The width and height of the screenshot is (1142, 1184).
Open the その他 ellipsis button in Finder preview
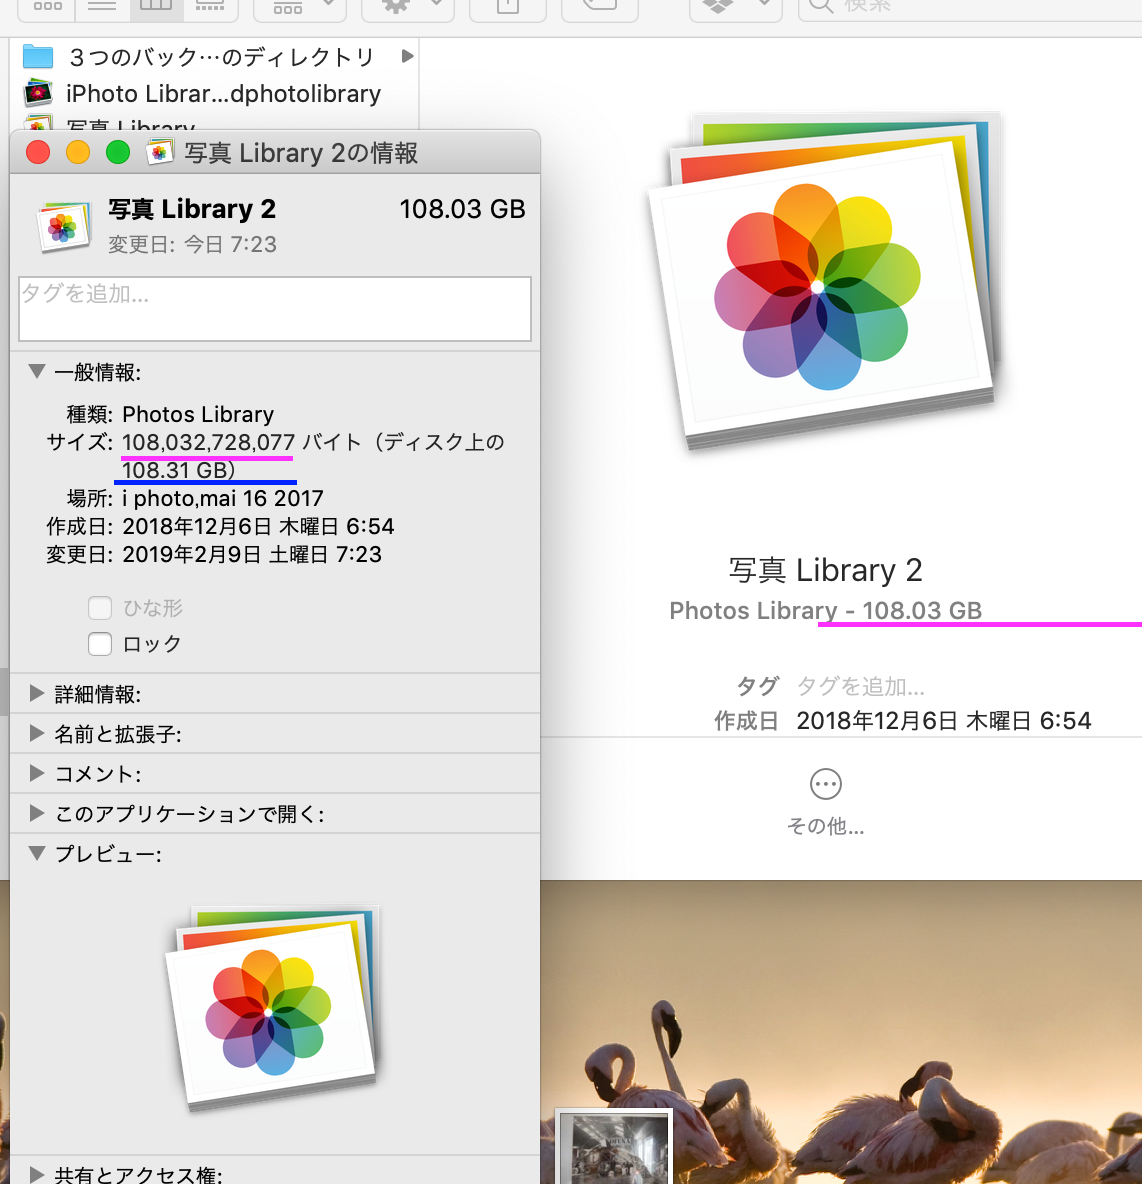826,784
